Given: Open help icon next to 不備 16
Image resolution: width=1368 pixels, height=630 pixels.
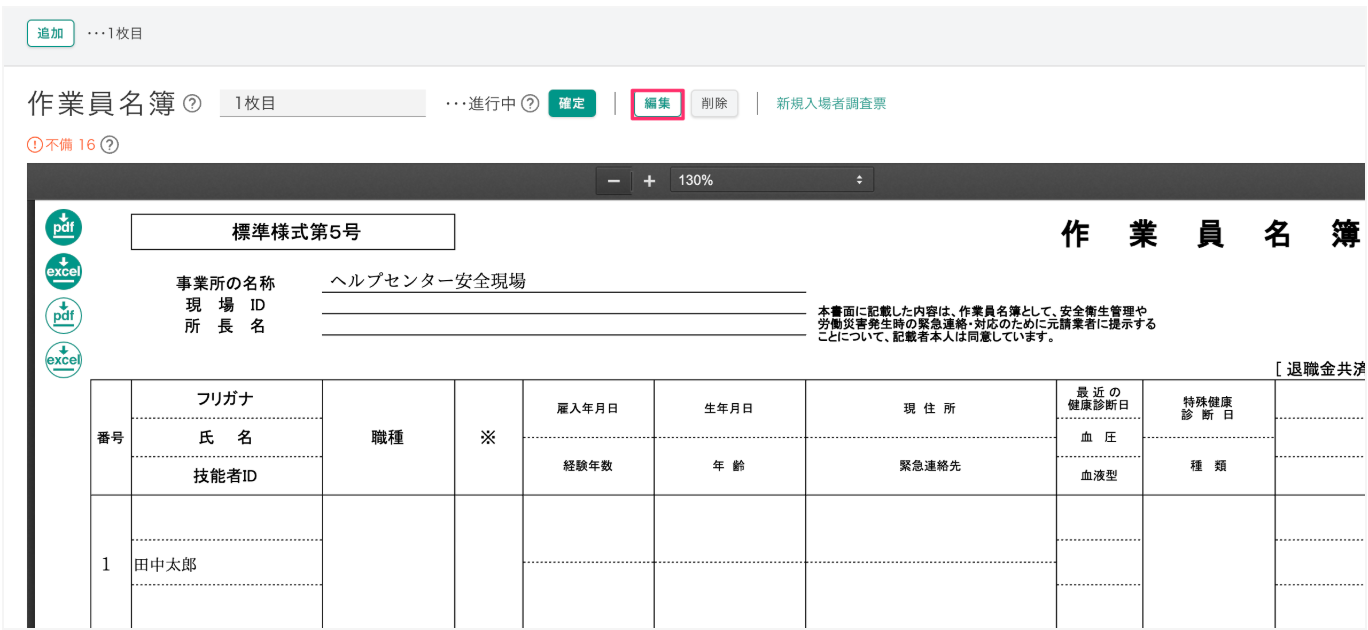Looking at the screenshot, I should click(110, 145).
